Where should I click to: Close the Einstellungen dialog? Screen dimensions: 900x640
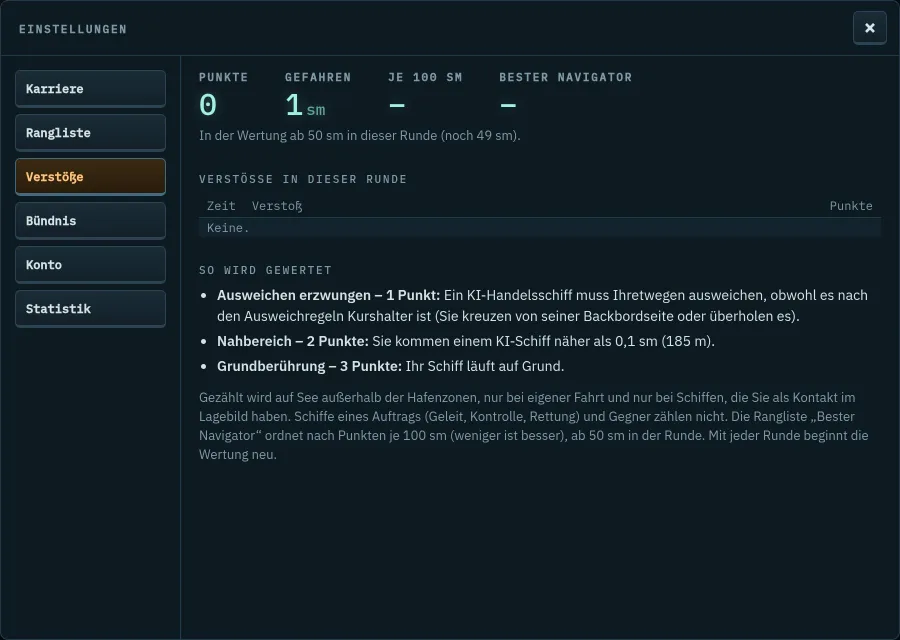coord(870,28)
